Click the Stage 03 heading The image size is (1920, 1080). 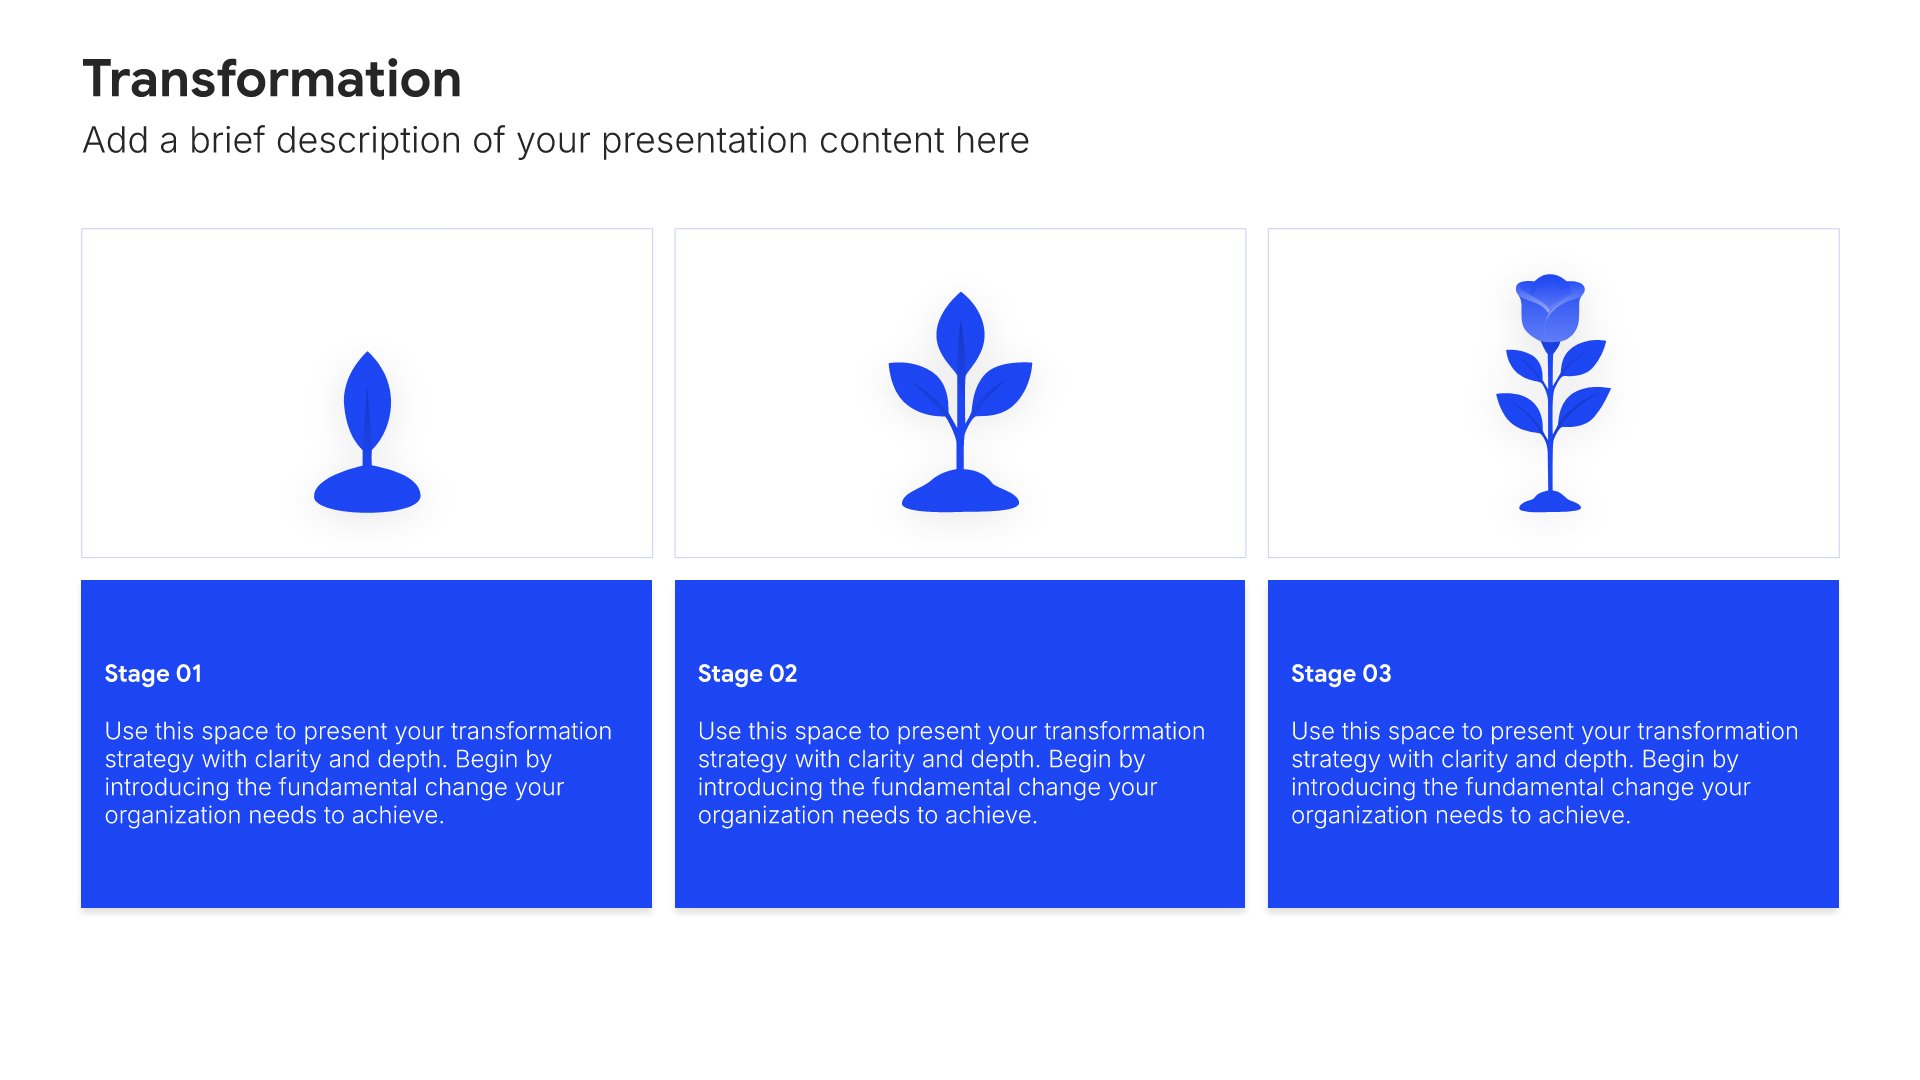(1341, 674)
